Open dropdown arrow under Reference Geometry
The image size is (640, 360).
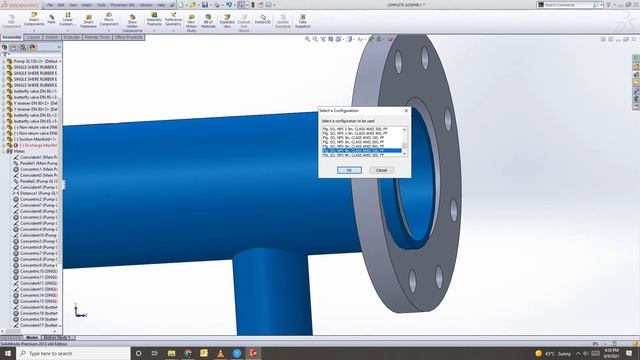click(x=173, y=30)
